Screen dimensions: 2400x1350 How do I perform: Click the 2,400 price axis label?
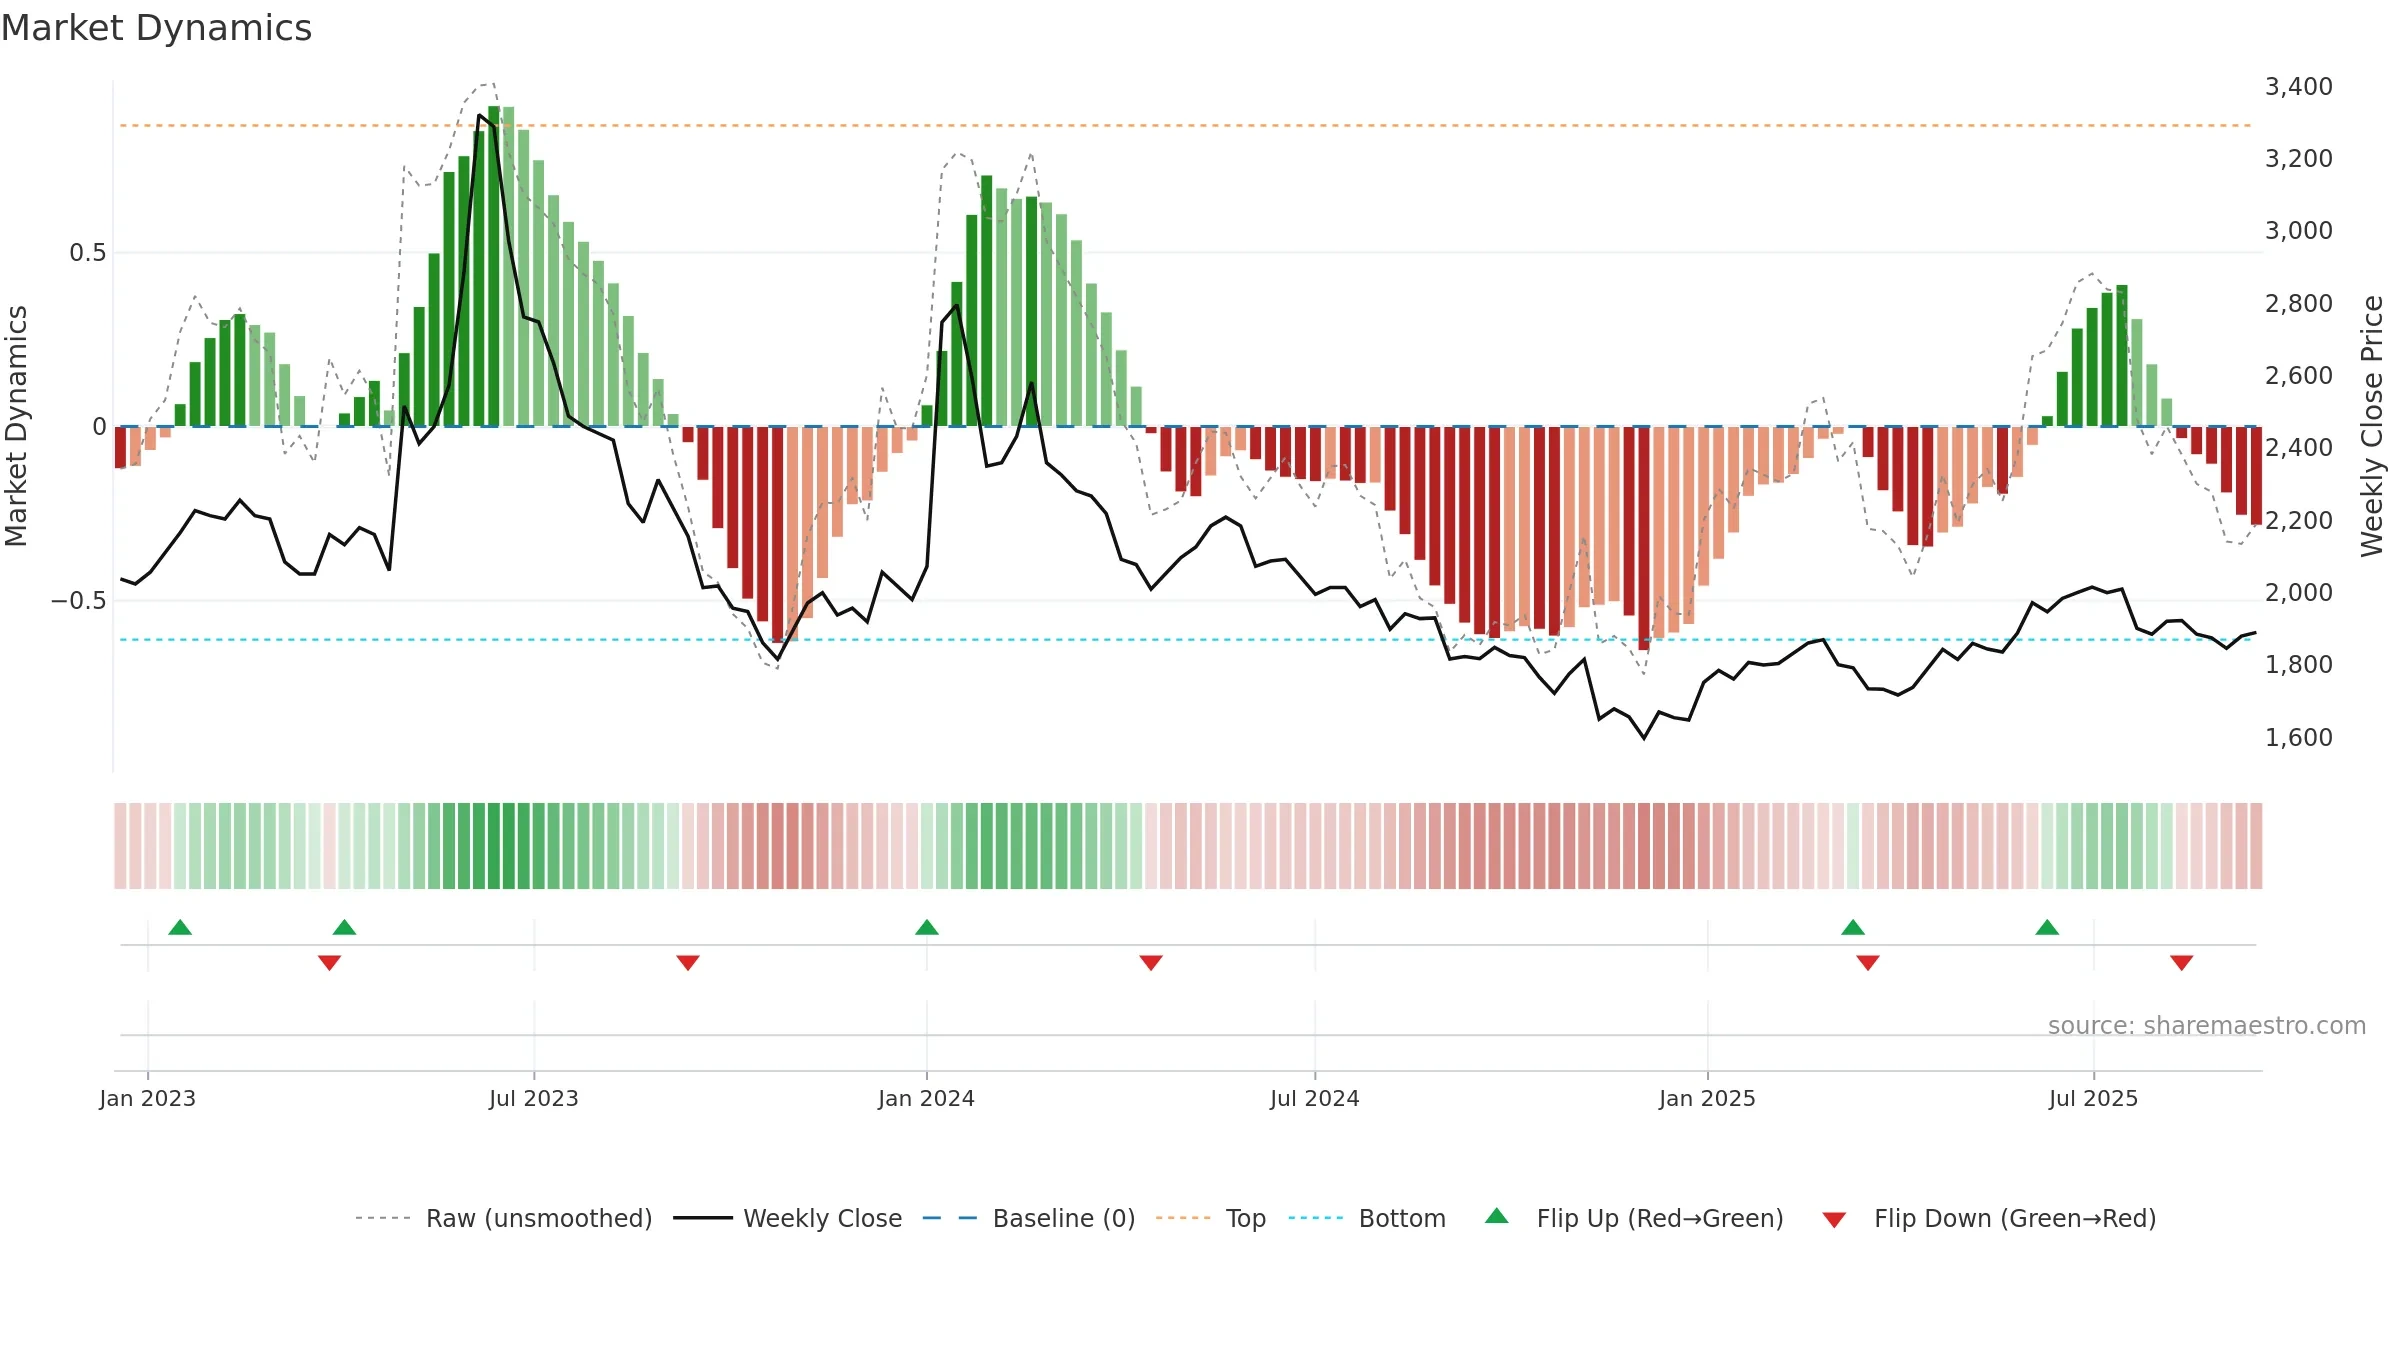pos(2298,448)
